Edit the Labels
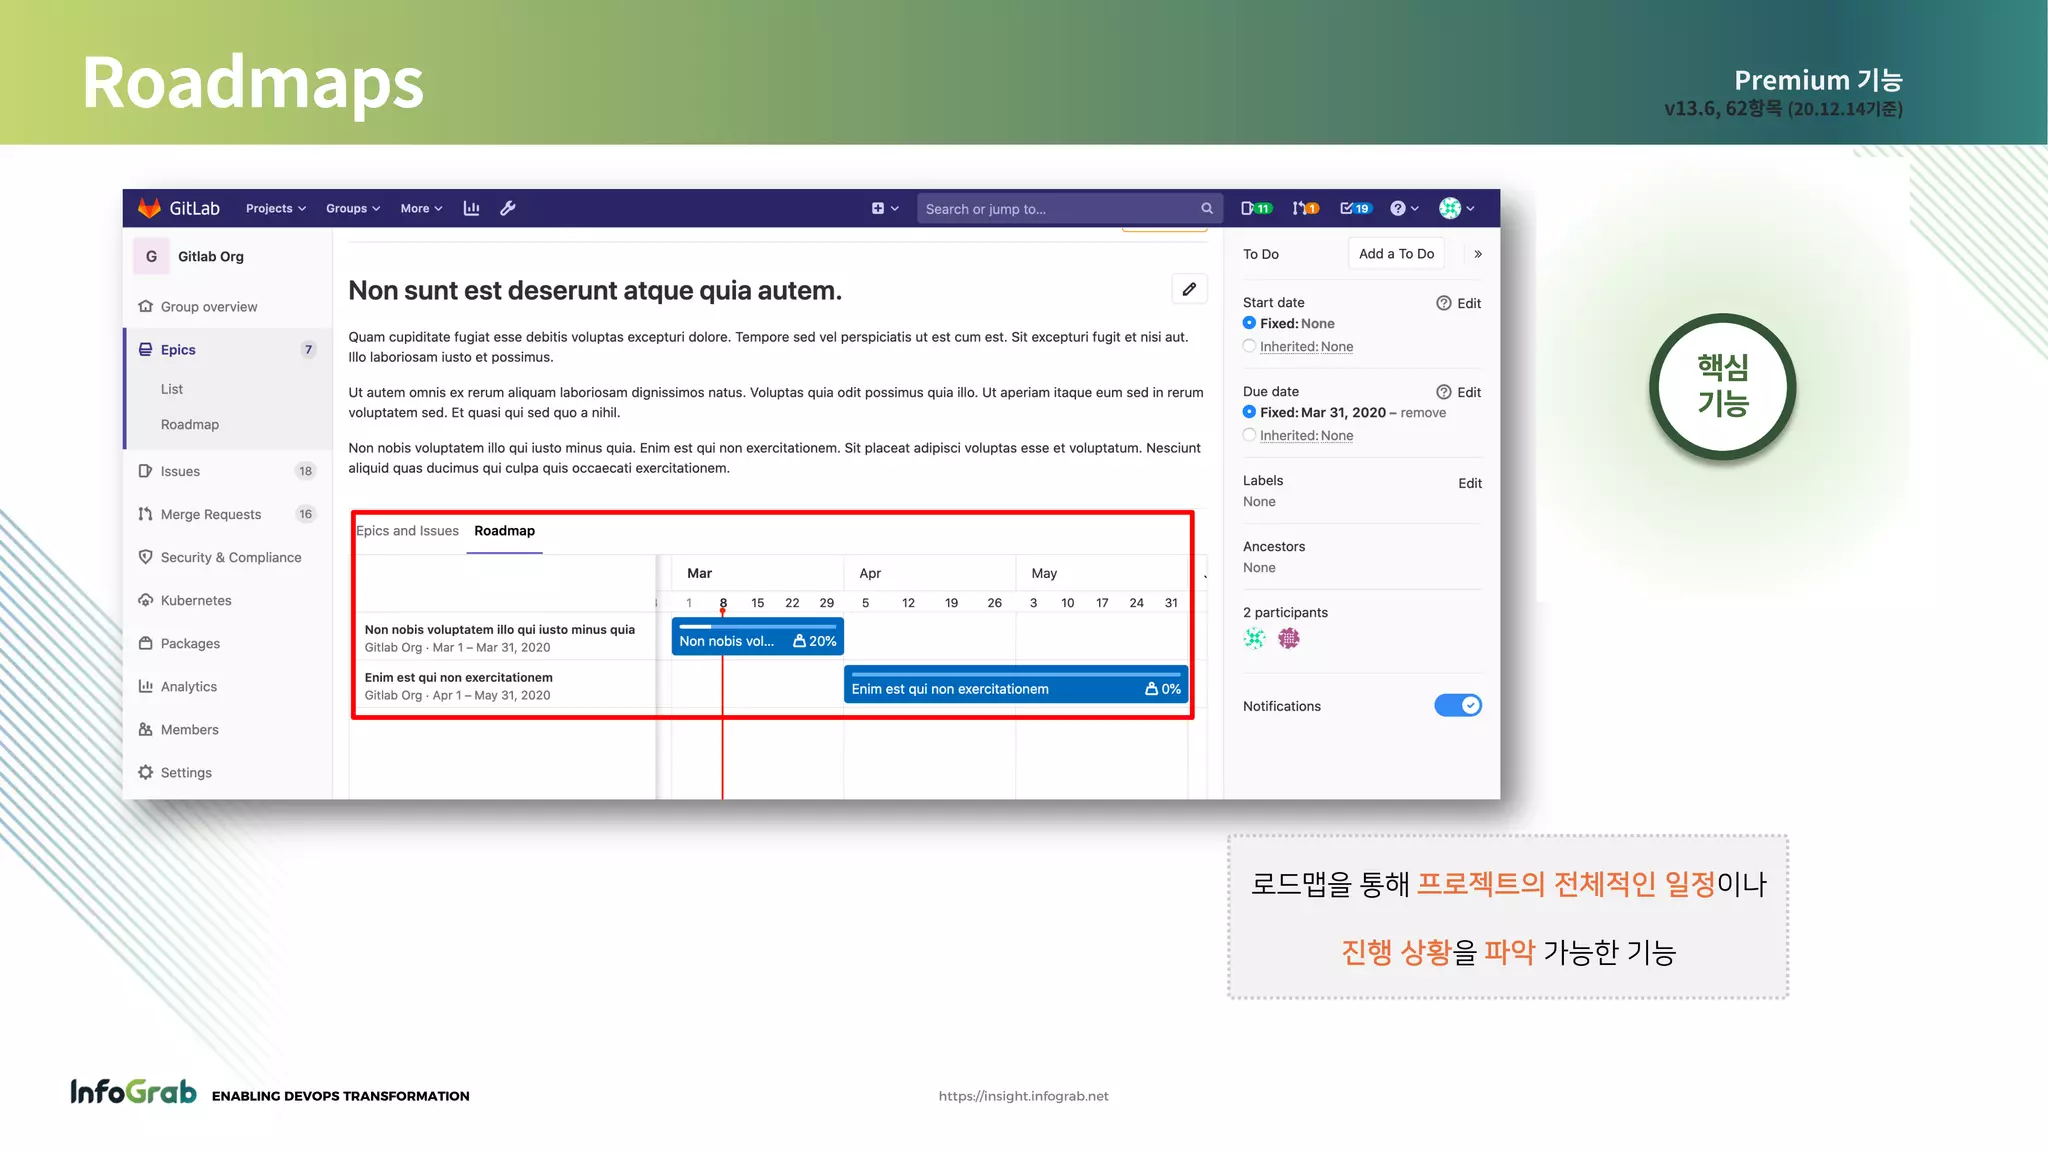The height and width of the screenshot is (1152, 2048). 1470,483
